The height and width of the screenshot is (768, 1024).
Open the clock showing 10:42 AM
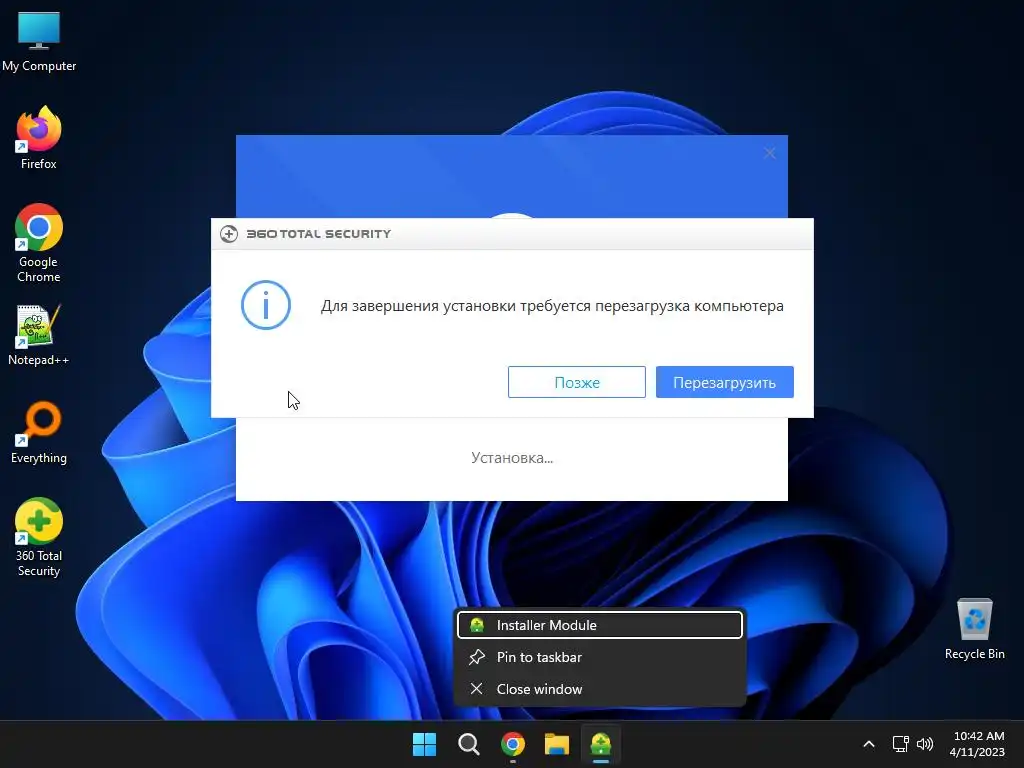coord(978,744)
